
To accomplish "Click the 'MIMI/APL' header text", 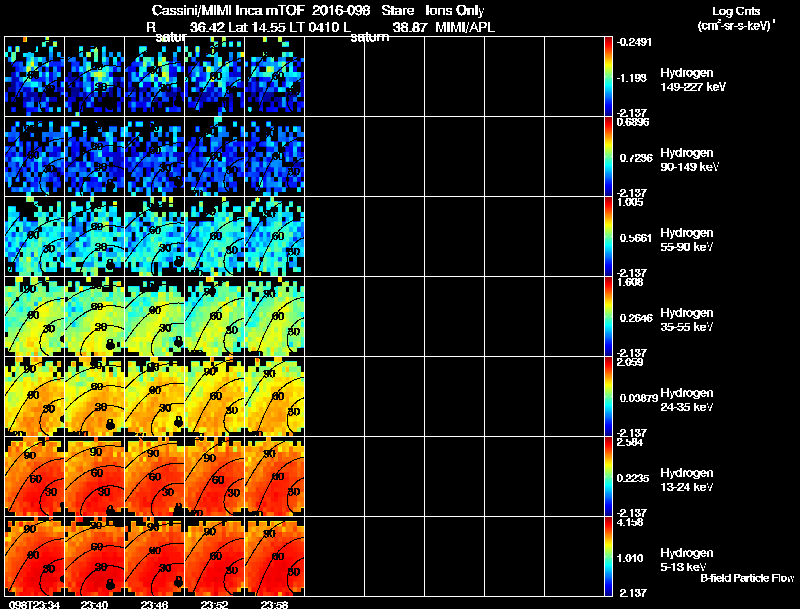I will (465, 27).
